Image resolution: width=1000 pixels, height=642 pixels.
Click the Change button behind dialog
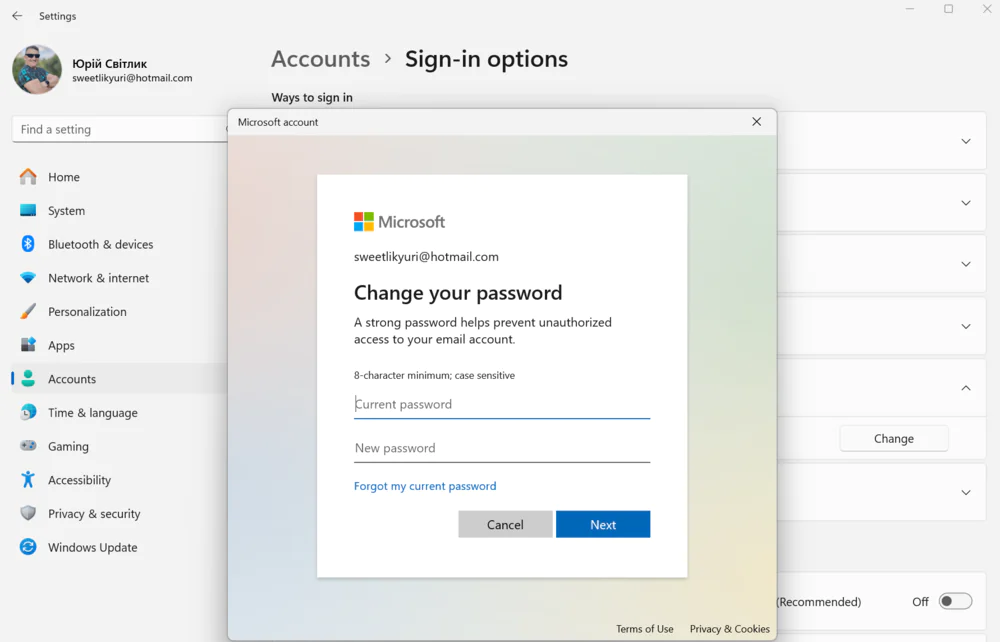893,439
